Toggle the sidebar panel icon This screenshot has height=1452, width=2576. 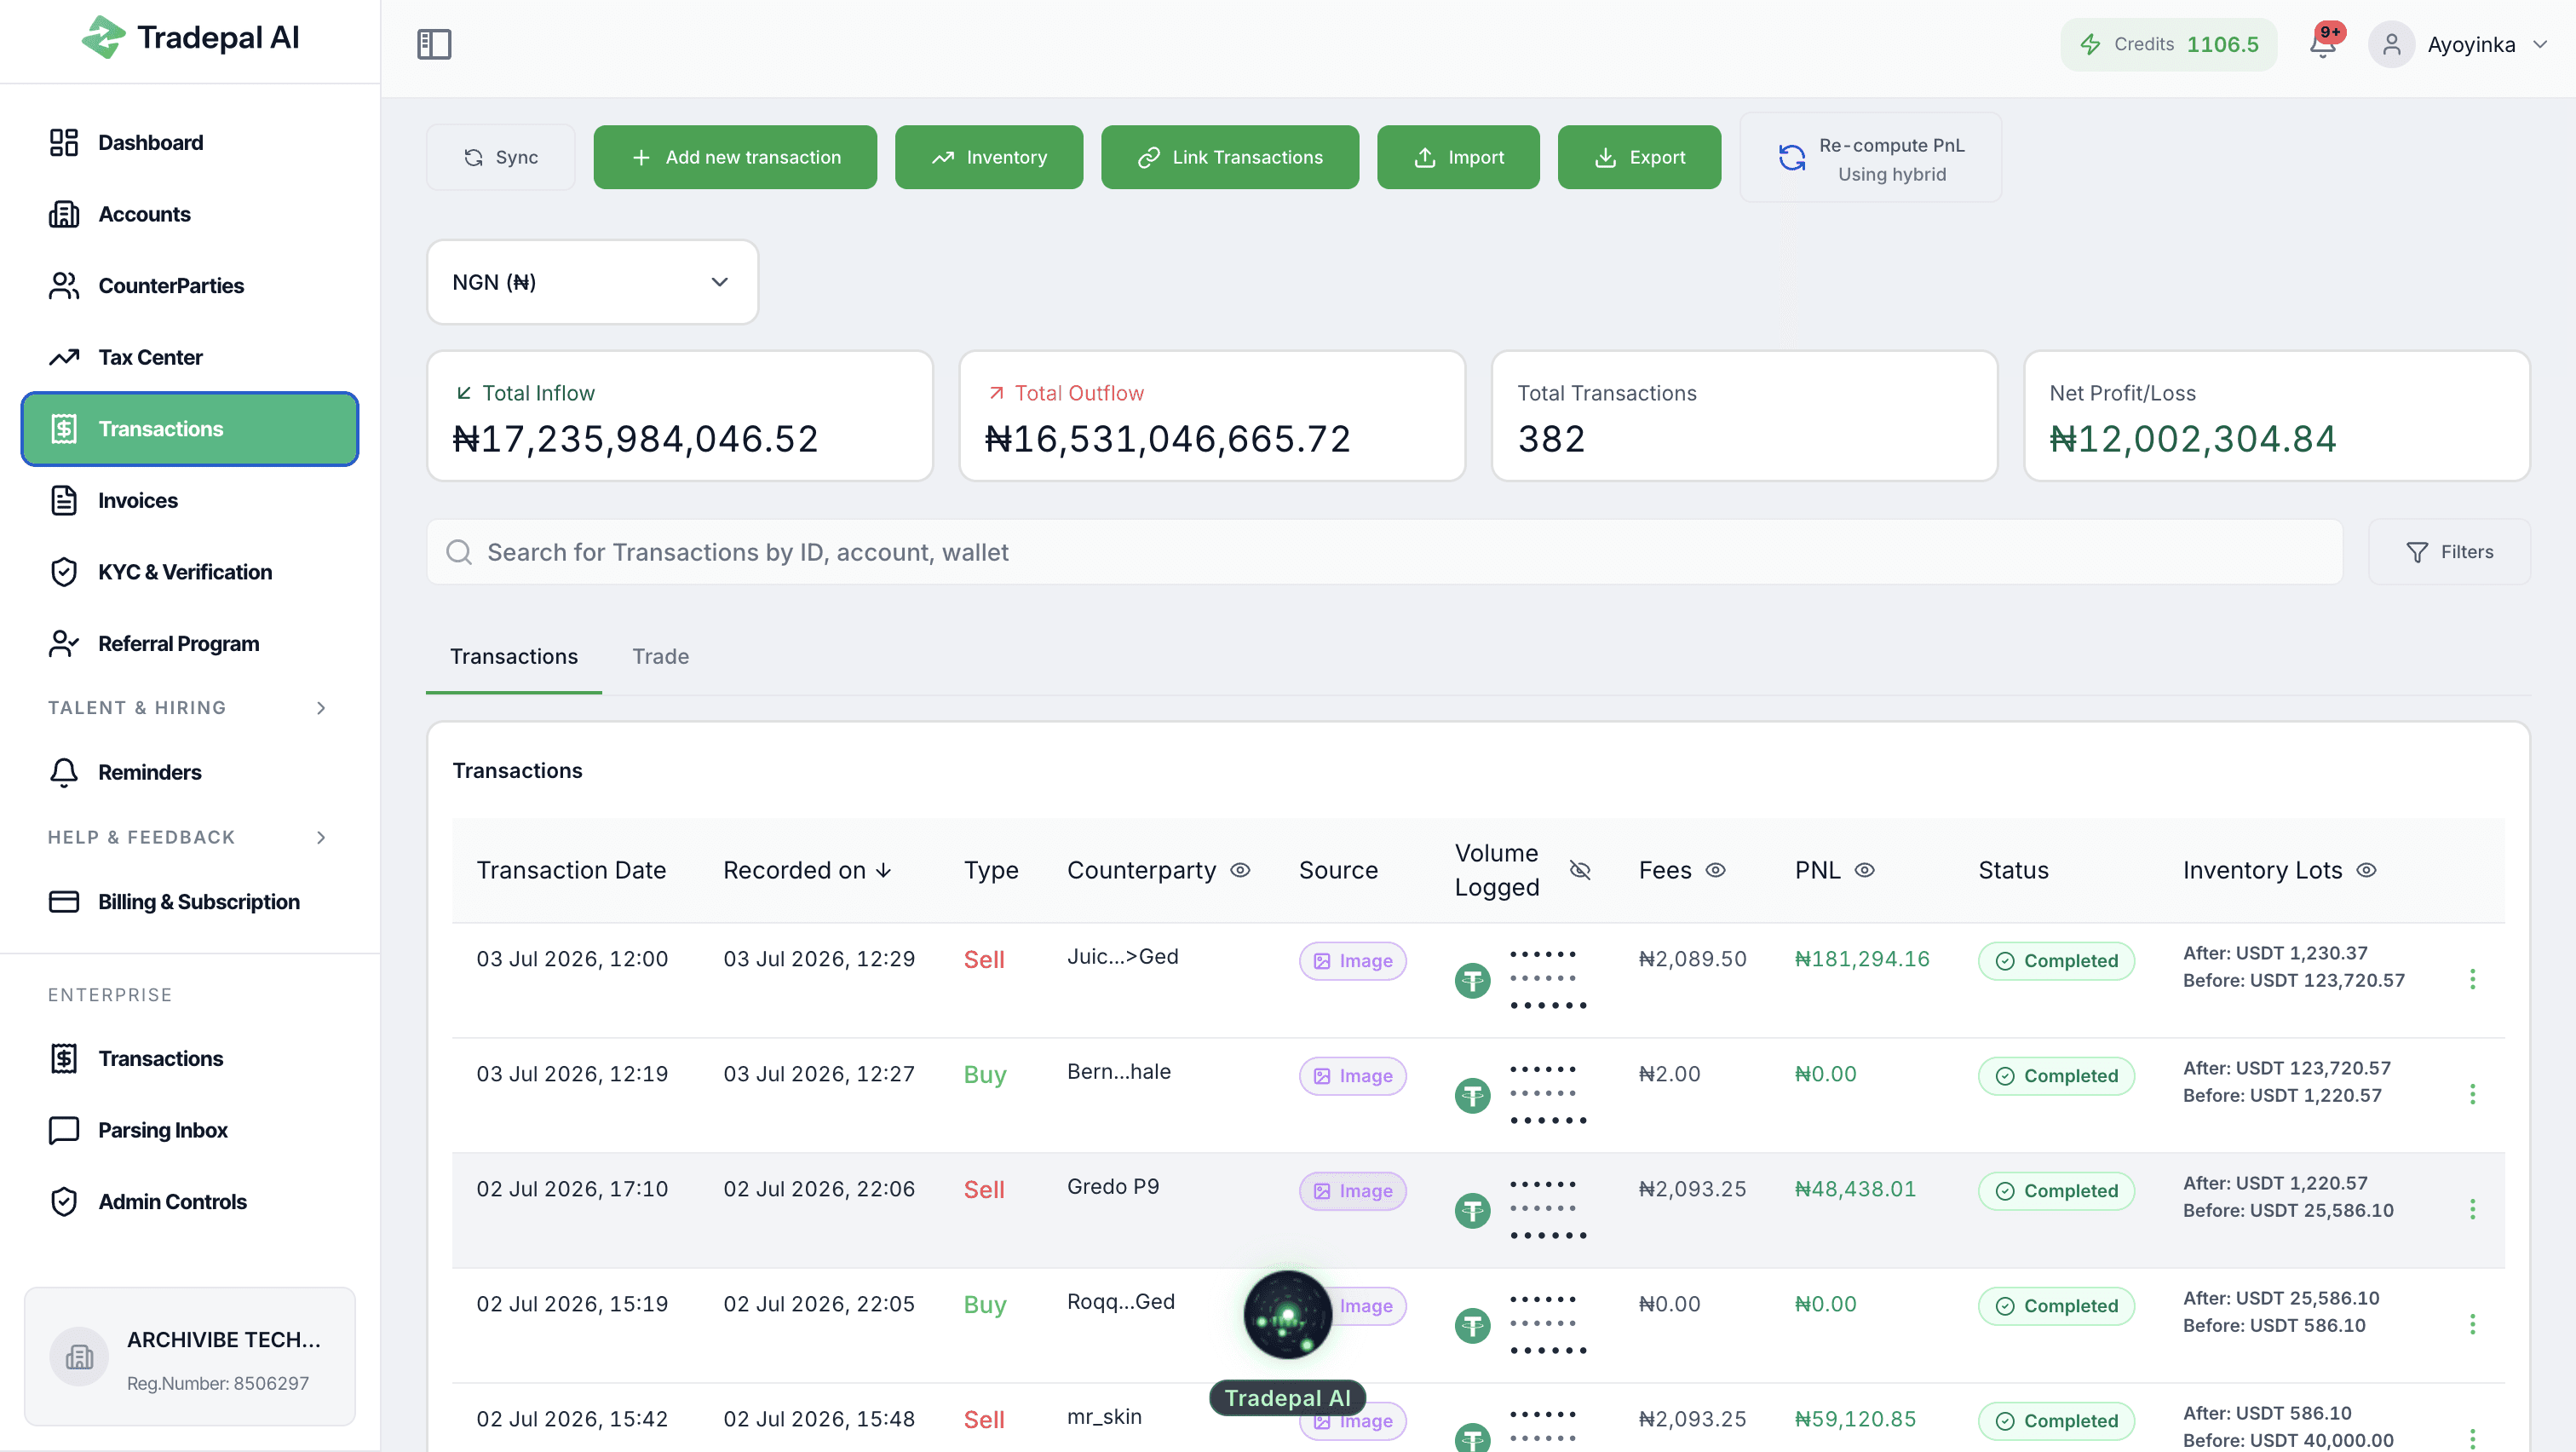click(x=434, y=44)
